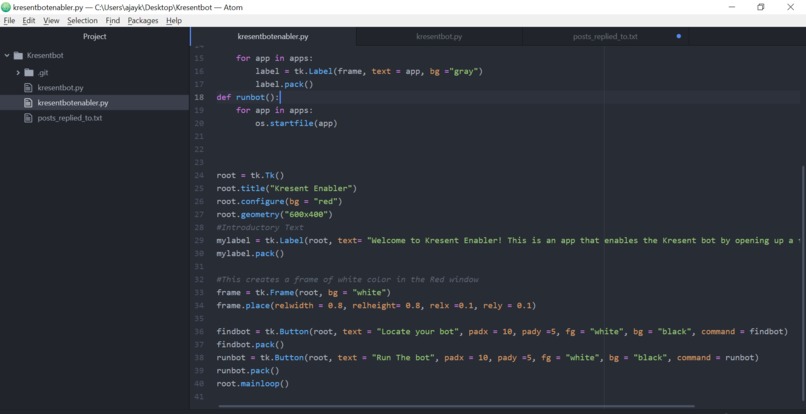Switch to the kresentbotenabler.py tab

click(x=273, y=37)
